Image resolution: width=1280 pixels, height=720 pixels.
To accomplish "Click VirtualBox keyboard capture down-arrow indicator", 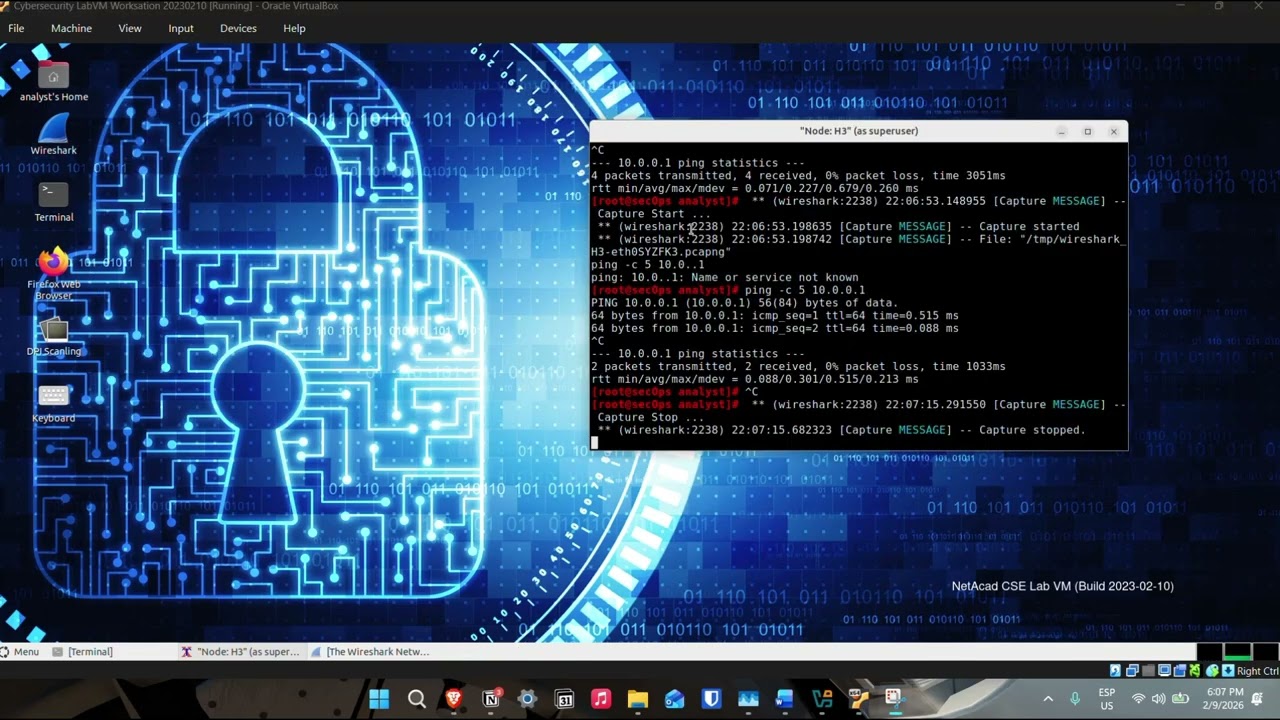I will click(x=1229, y=671).
